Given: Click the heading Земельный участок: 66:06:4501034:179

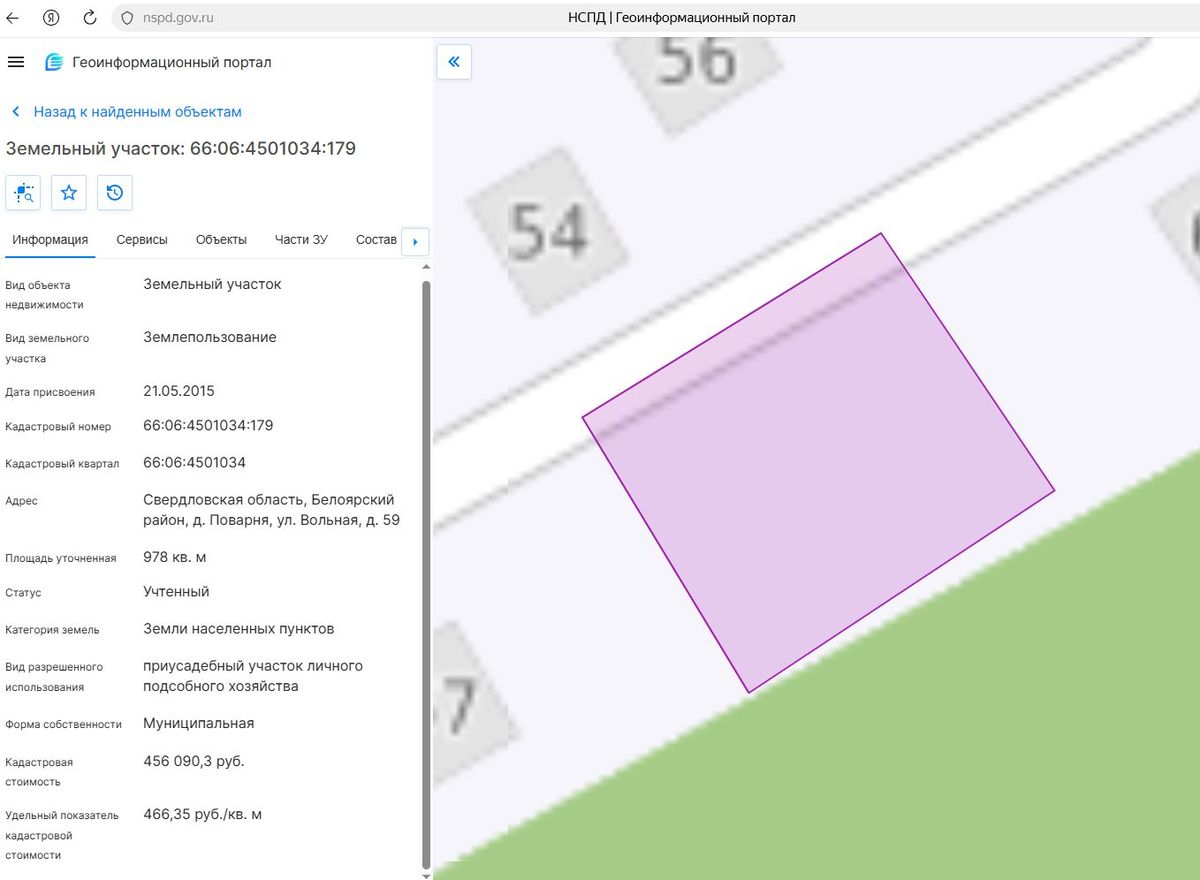Looking at the screenshot, I should point(181,149).
